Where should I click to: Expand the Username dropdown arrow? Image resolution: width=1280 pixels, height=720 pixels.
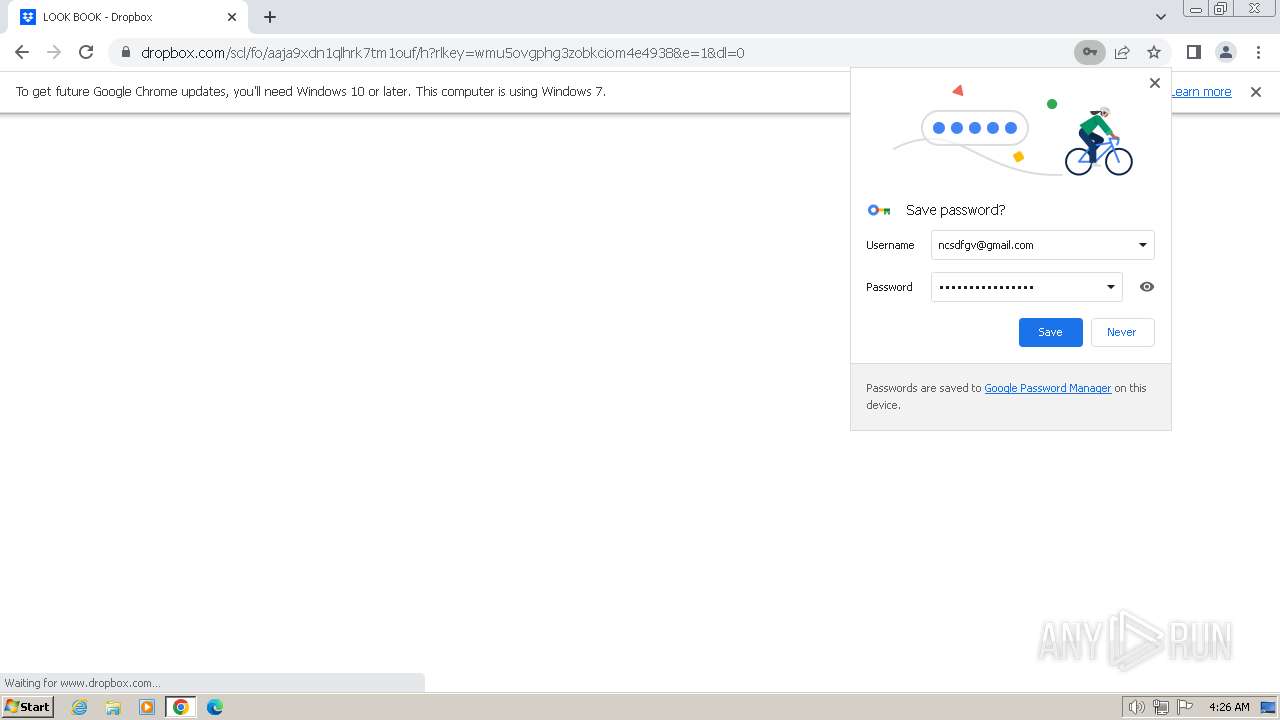[1143, 245]
